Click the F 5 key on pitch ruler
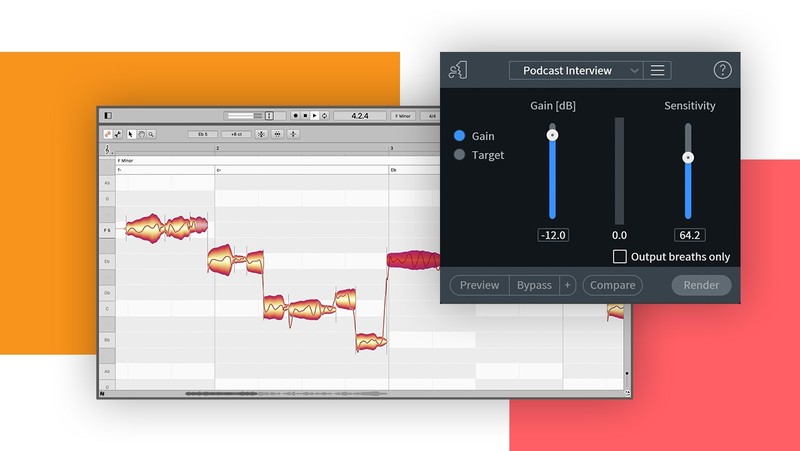800x451 pixels. pos(107,230)
